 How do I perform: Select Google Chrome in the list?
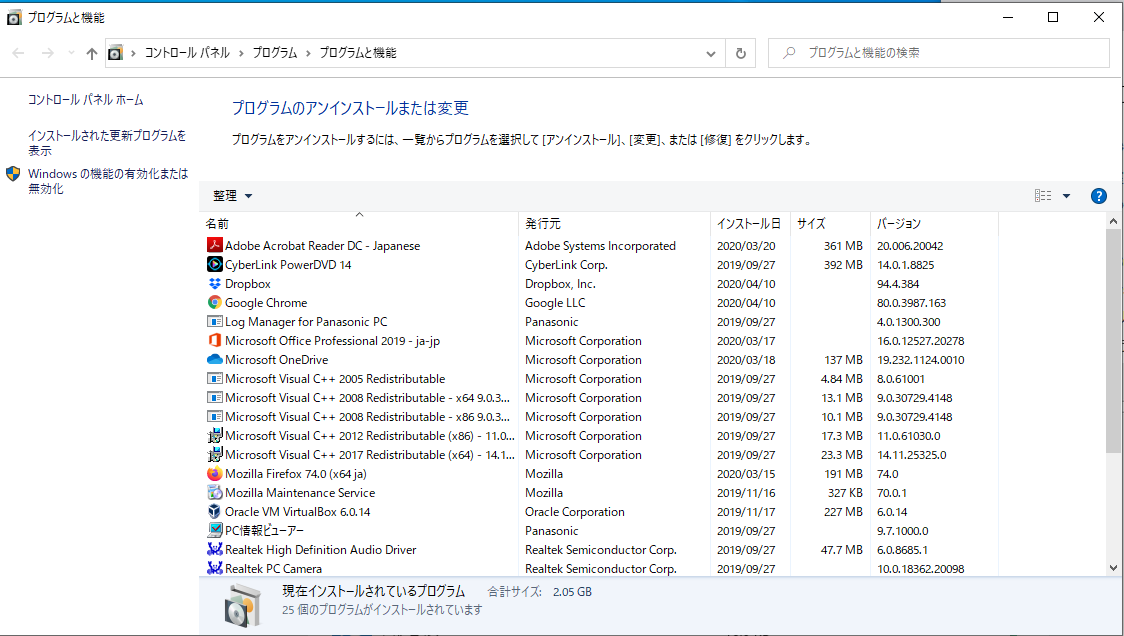tap(266, 303)
